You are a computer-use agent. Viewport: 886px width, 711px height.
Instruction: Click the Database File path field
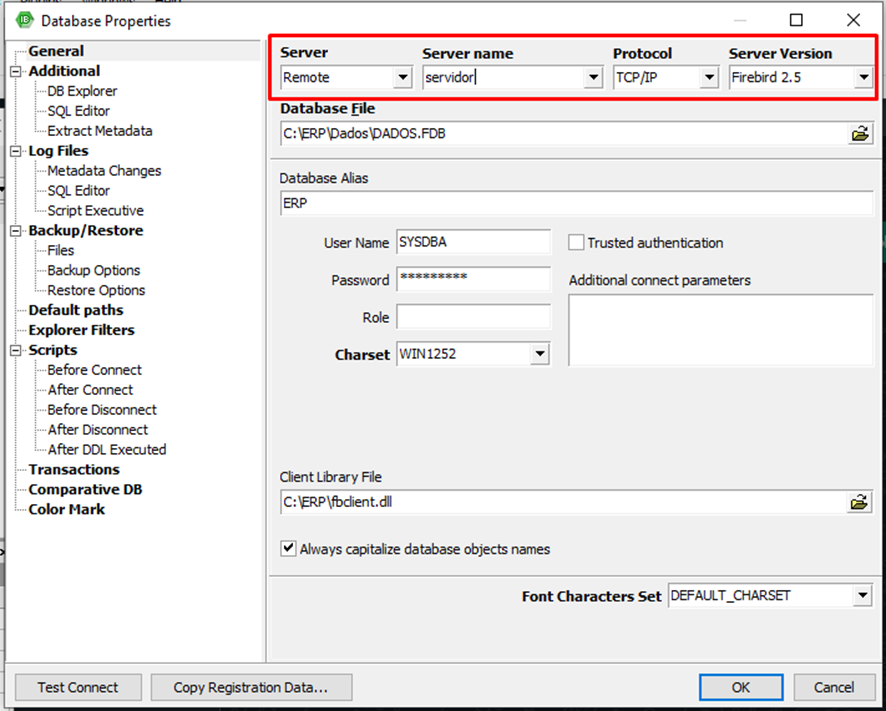564,133
